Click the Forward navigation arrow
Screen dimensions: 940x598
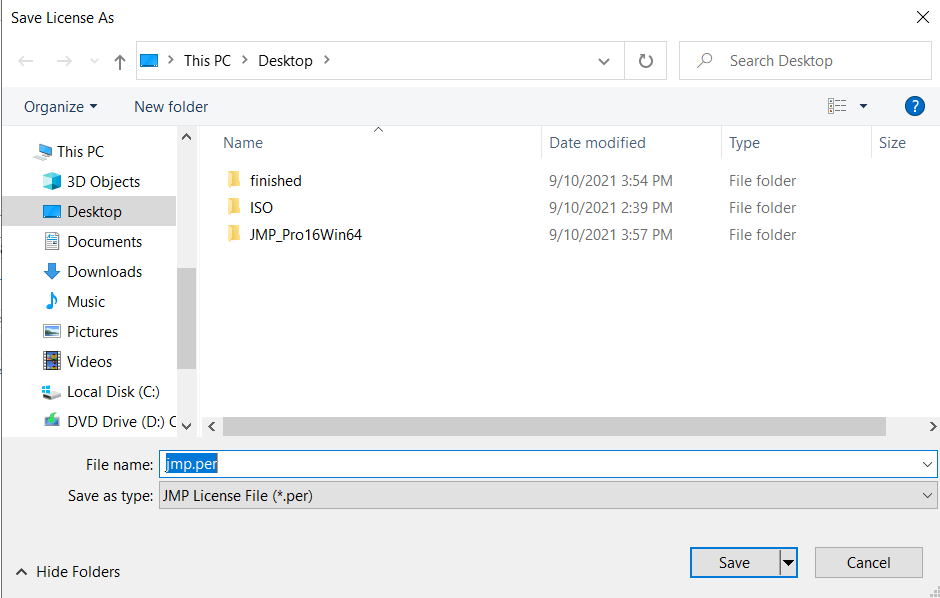pos(64,61)
